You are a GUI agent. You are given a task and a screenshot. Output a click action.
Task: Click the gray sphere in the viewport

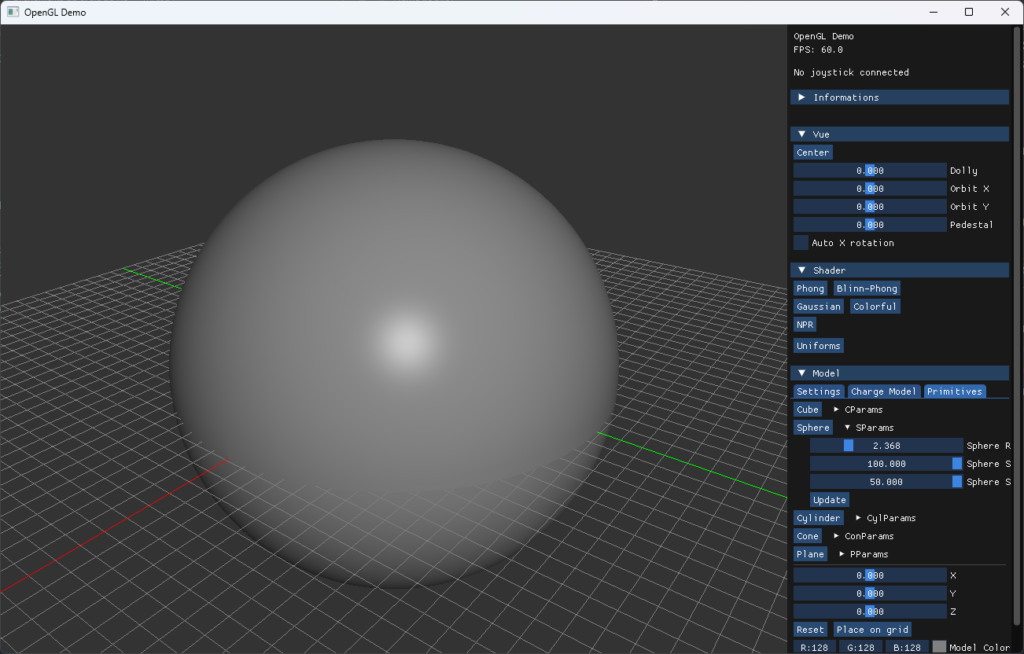pyautogui.click(x=394, y=363)
